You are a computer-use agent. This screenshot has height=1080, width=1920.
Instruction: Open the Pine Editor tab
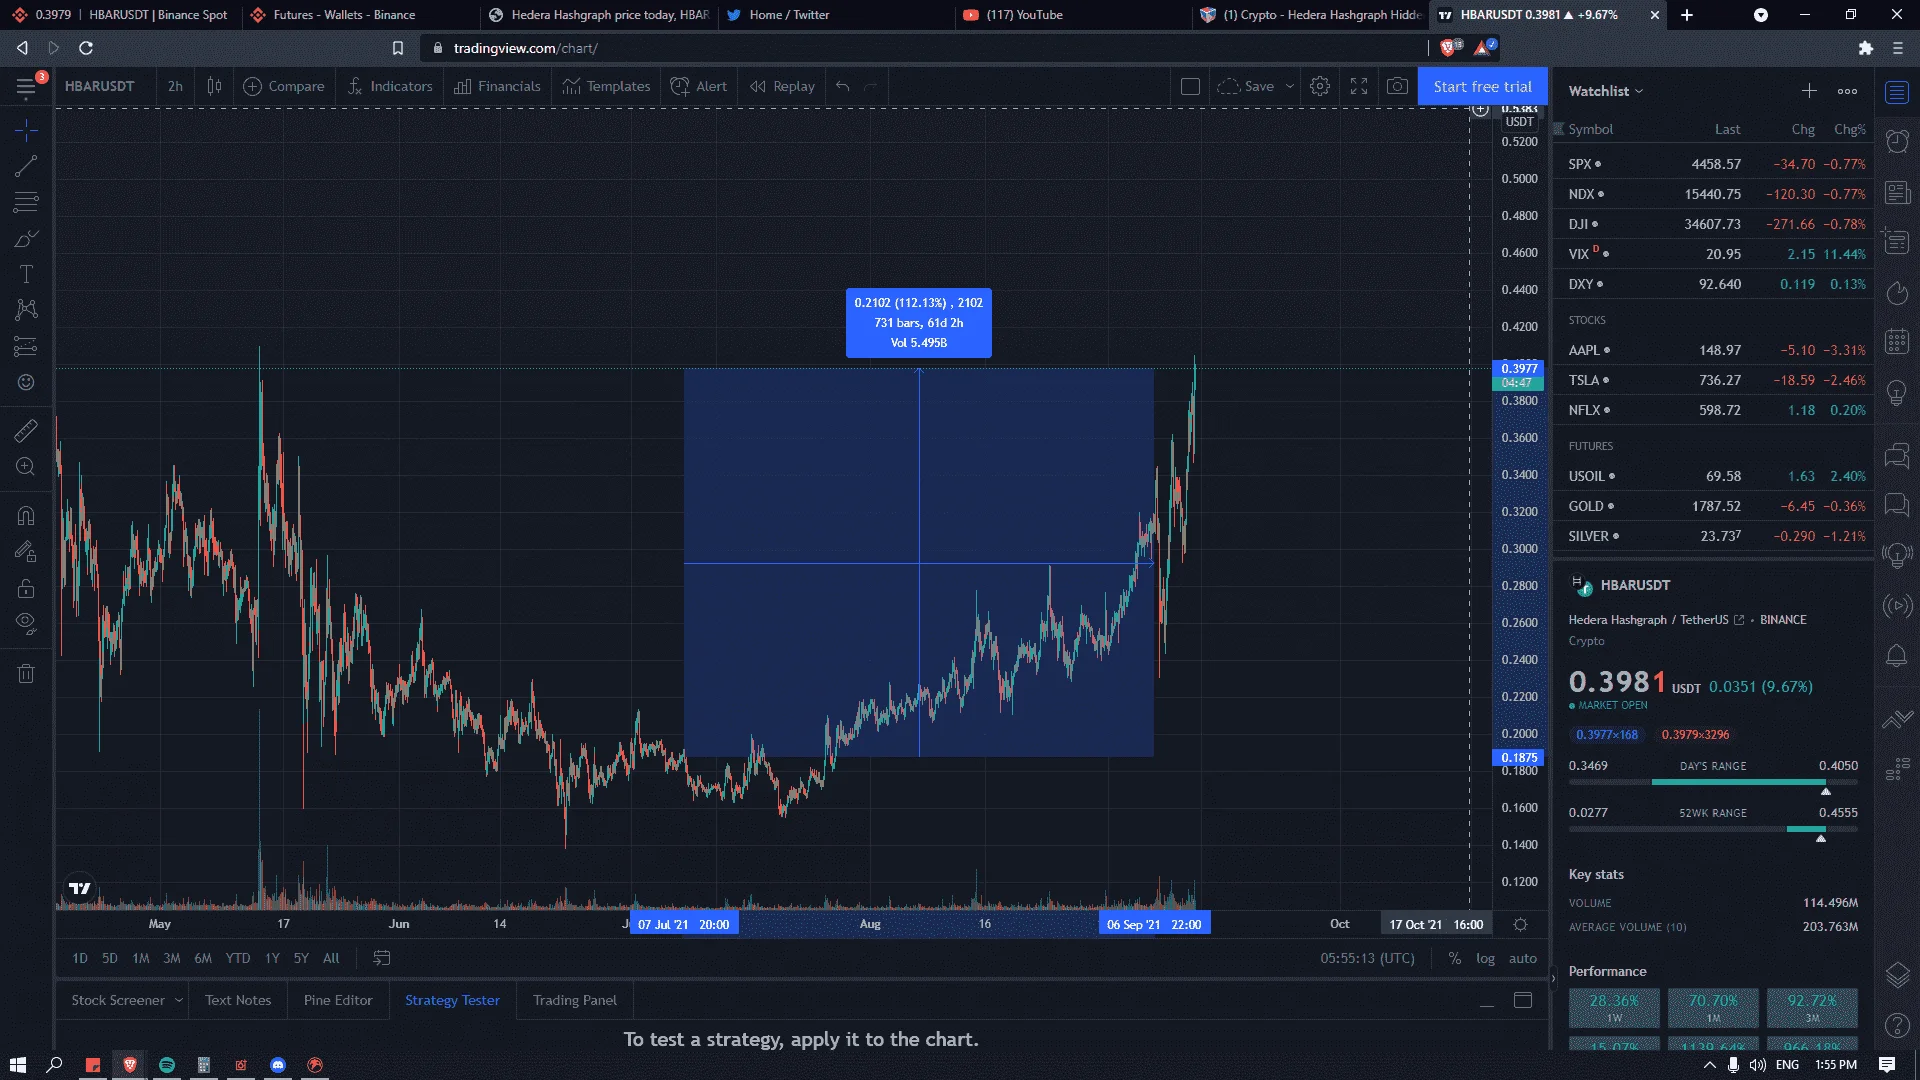338,1000
